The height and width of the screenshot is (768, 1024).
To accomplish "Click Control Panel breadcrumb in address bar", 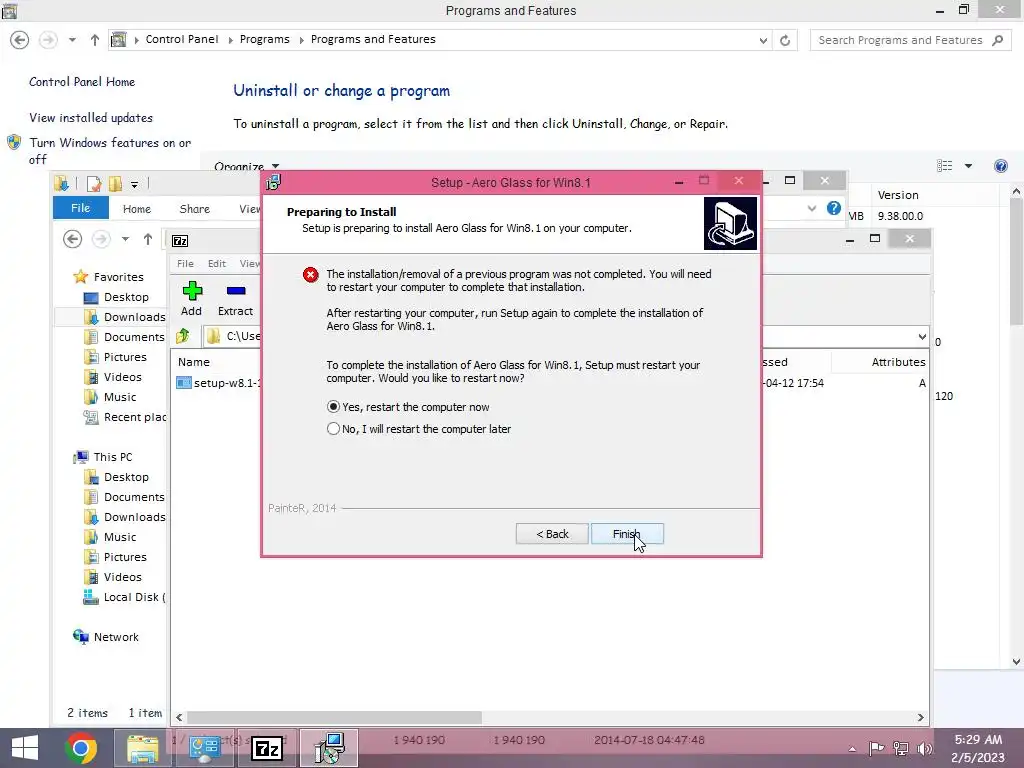I will (182, 39).
